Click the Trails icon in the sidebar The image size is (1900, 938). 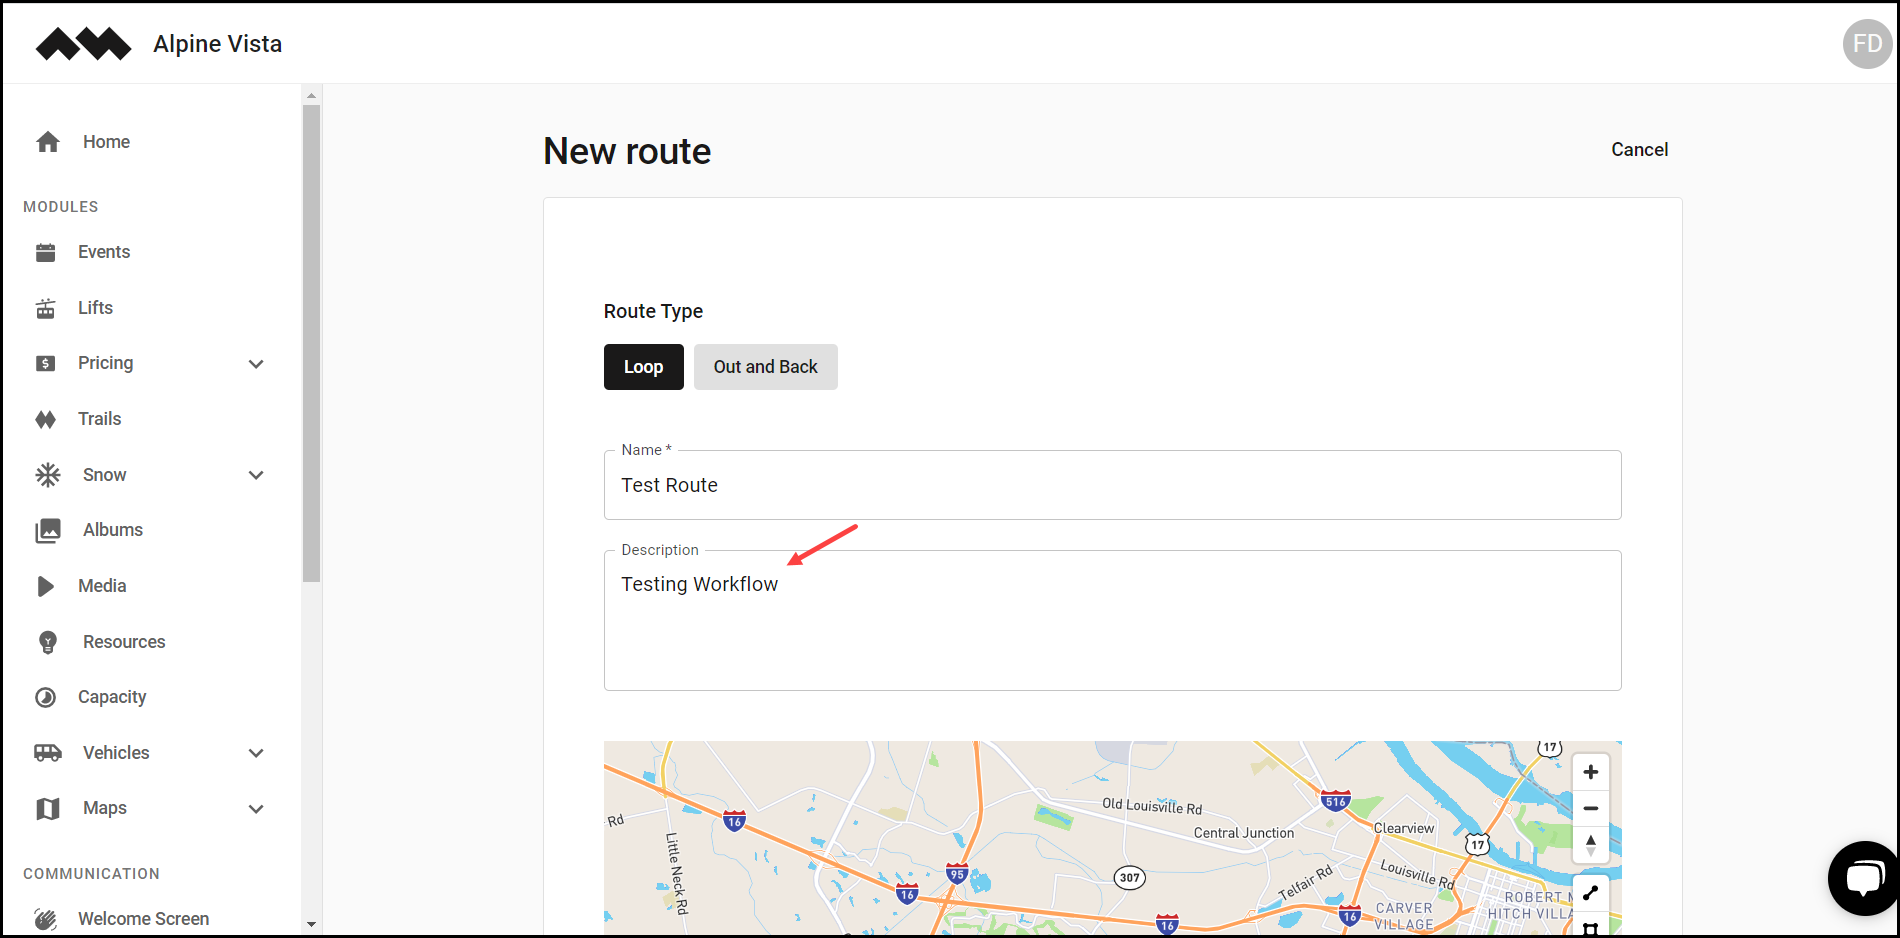pos(46,419)
